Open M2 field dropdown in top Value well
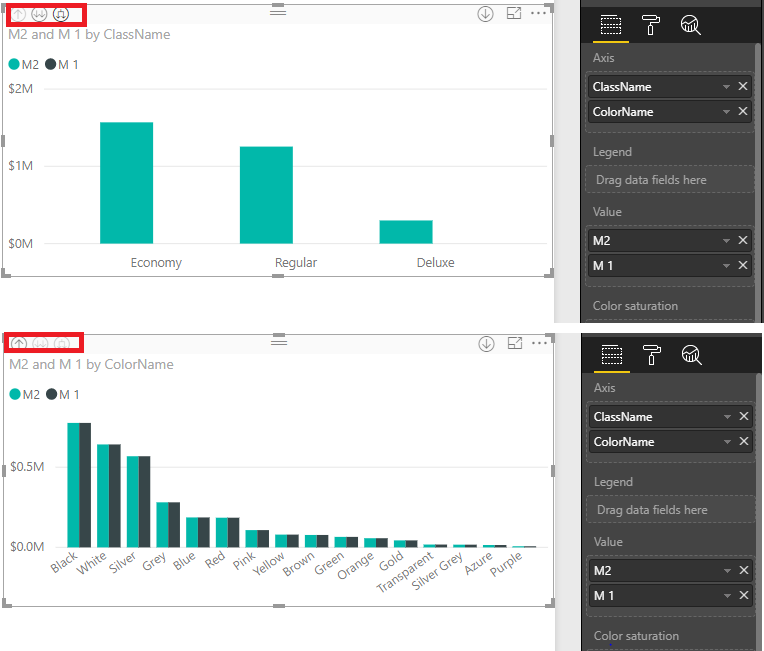Viewport: 764px width, 651px height. [x=726, y=241]
